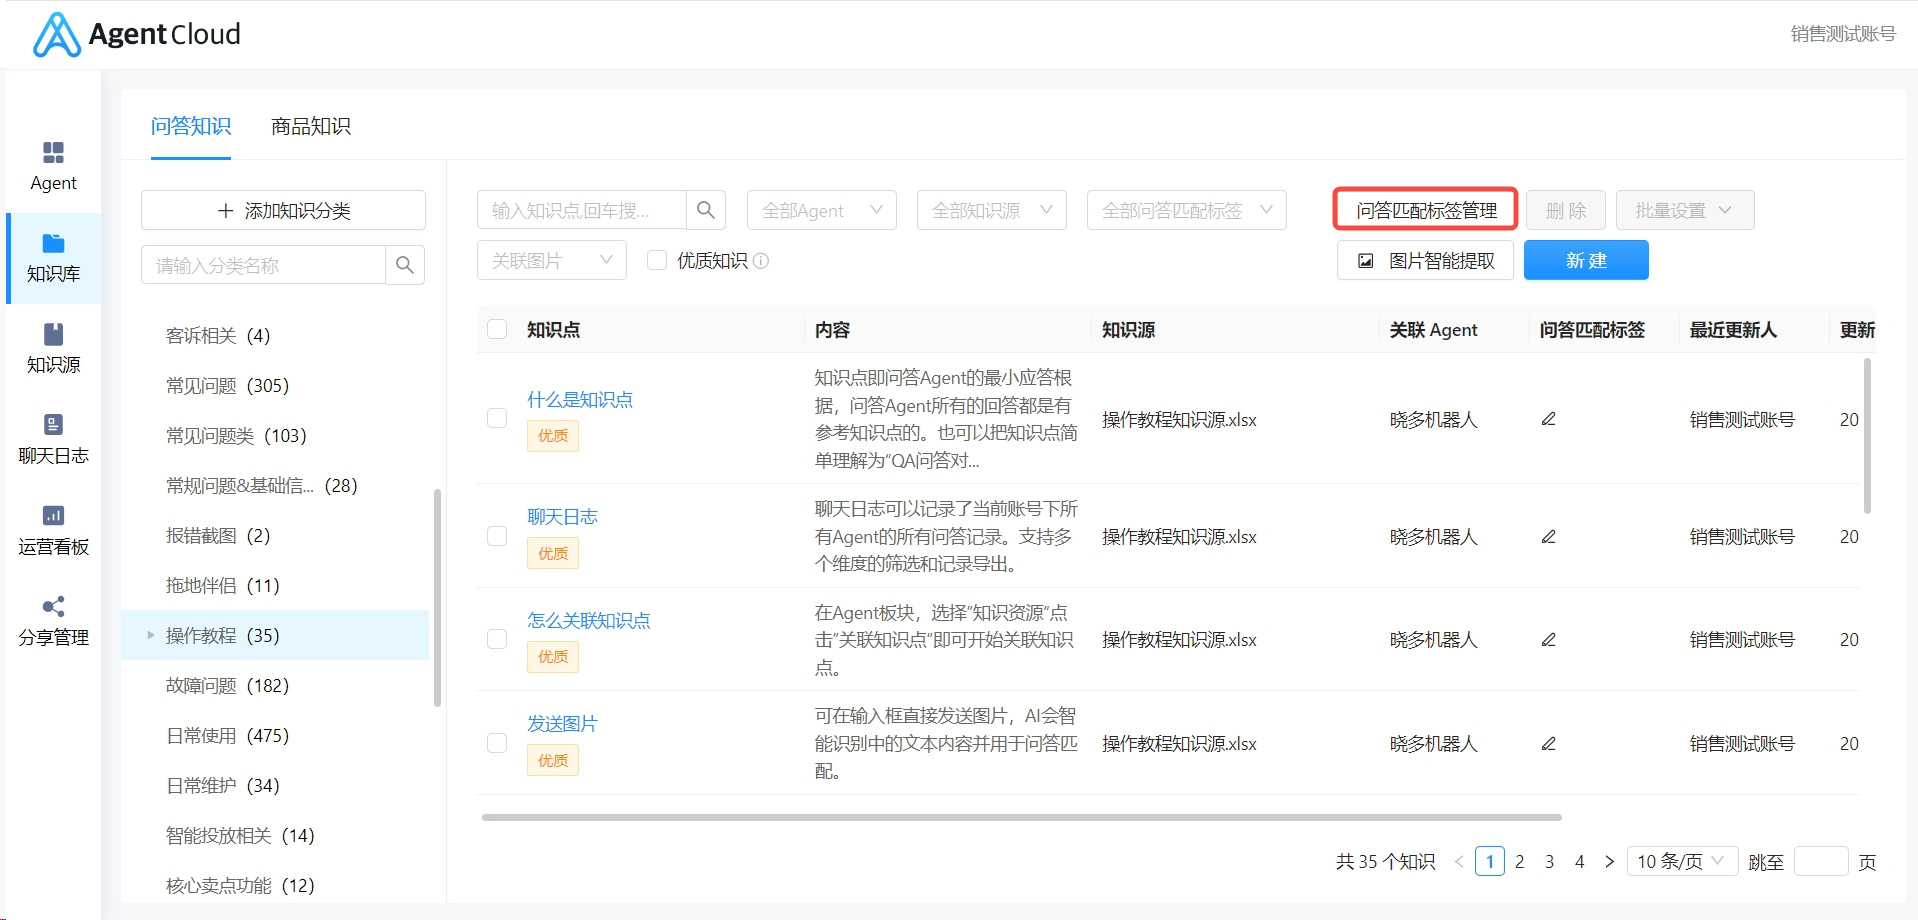
Task: Toggle the 优质知识 filter checkbox
Action: tap(657, 260)
